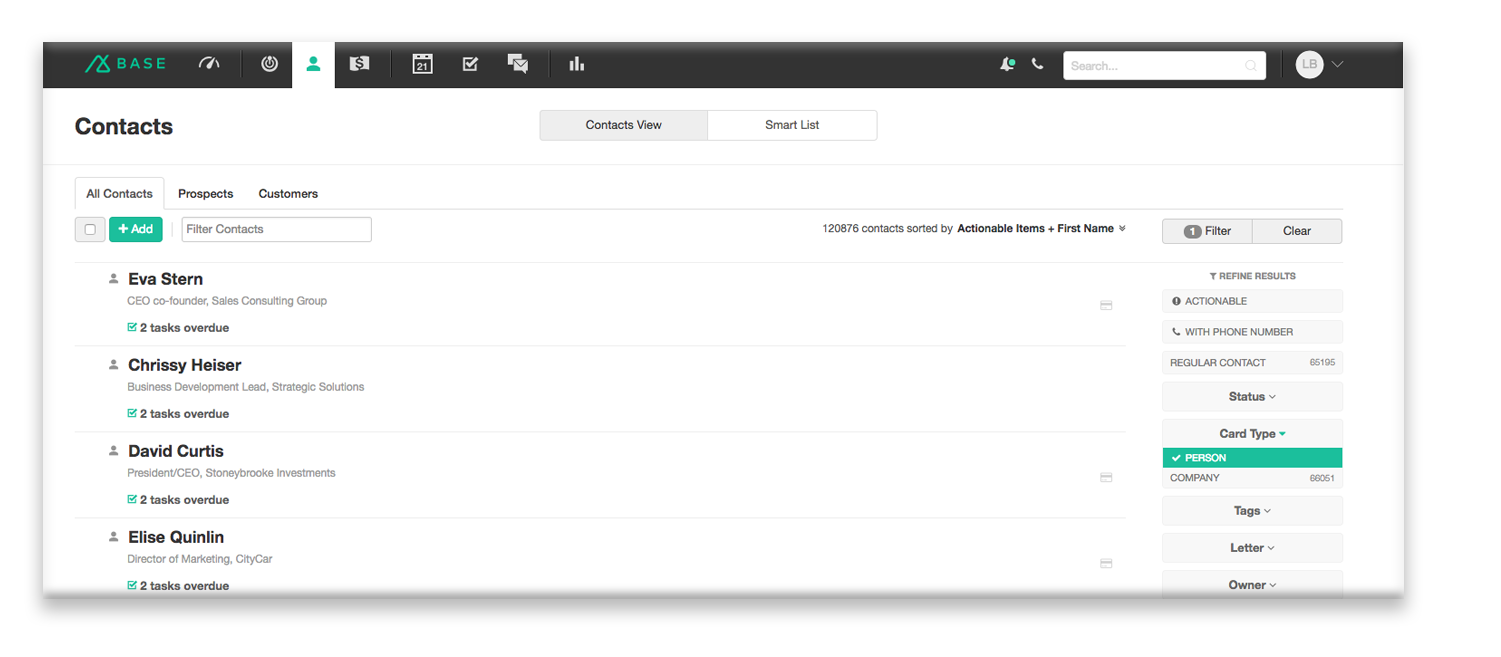Viewport: 1501px width, 657px height.
Task: Switch to All Contacts tab
Action: point(120,194)
